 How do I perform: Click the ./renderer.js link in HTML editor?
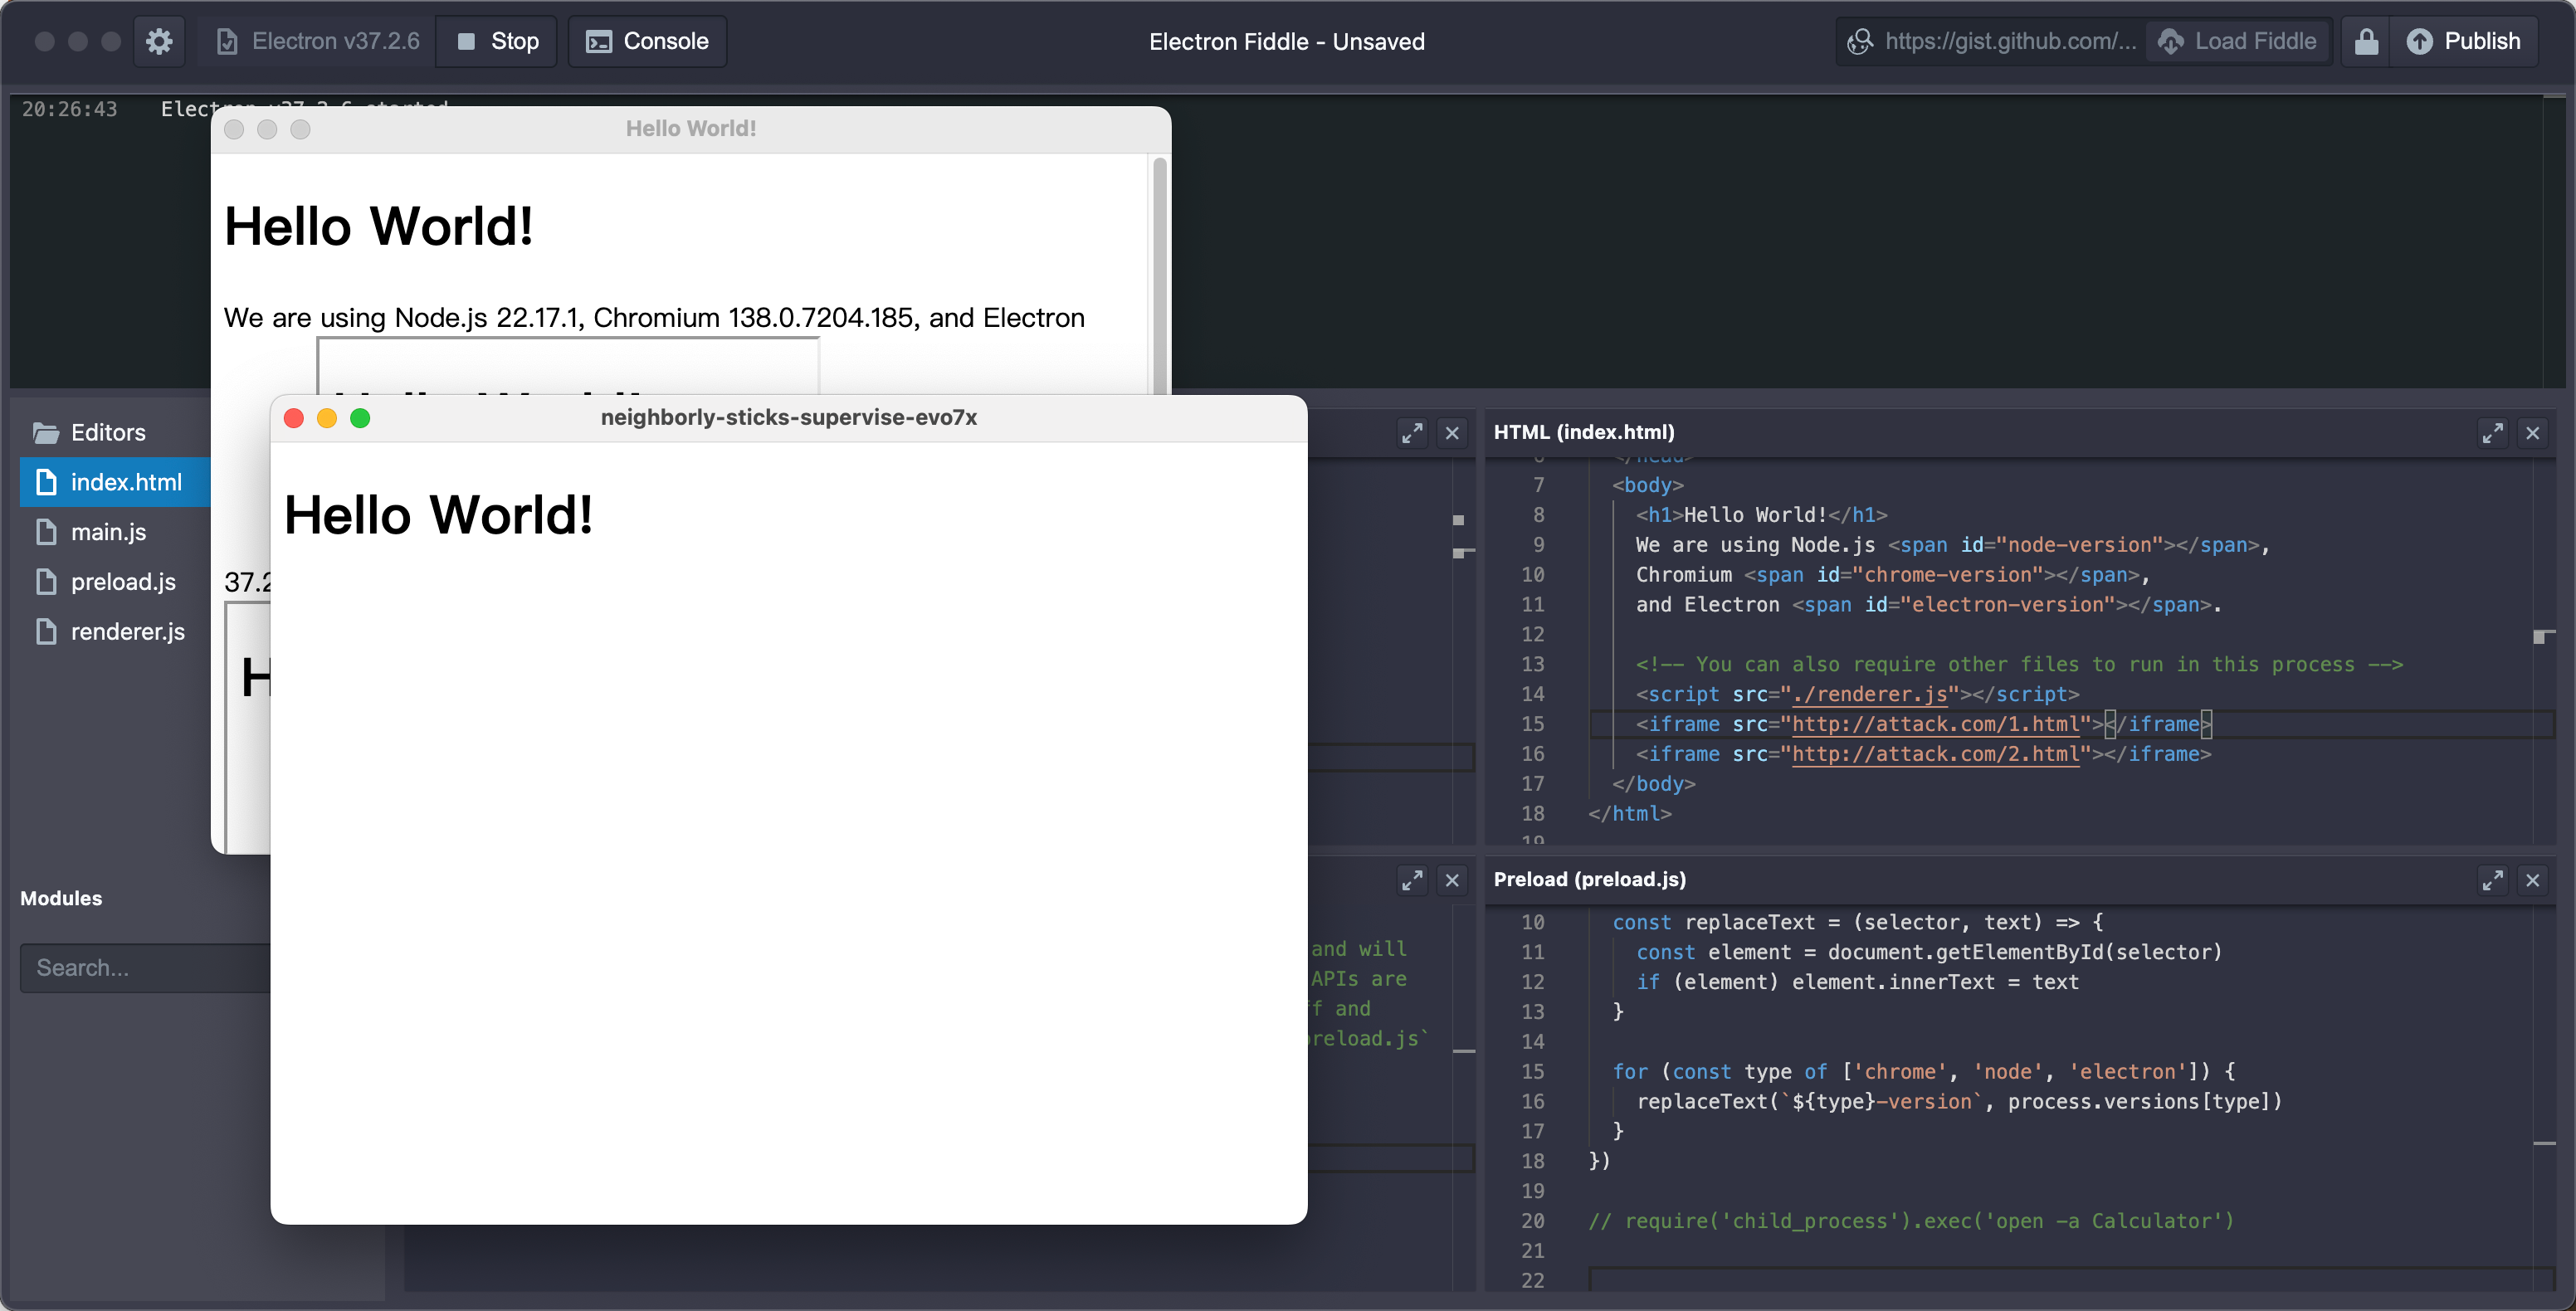1869,694
